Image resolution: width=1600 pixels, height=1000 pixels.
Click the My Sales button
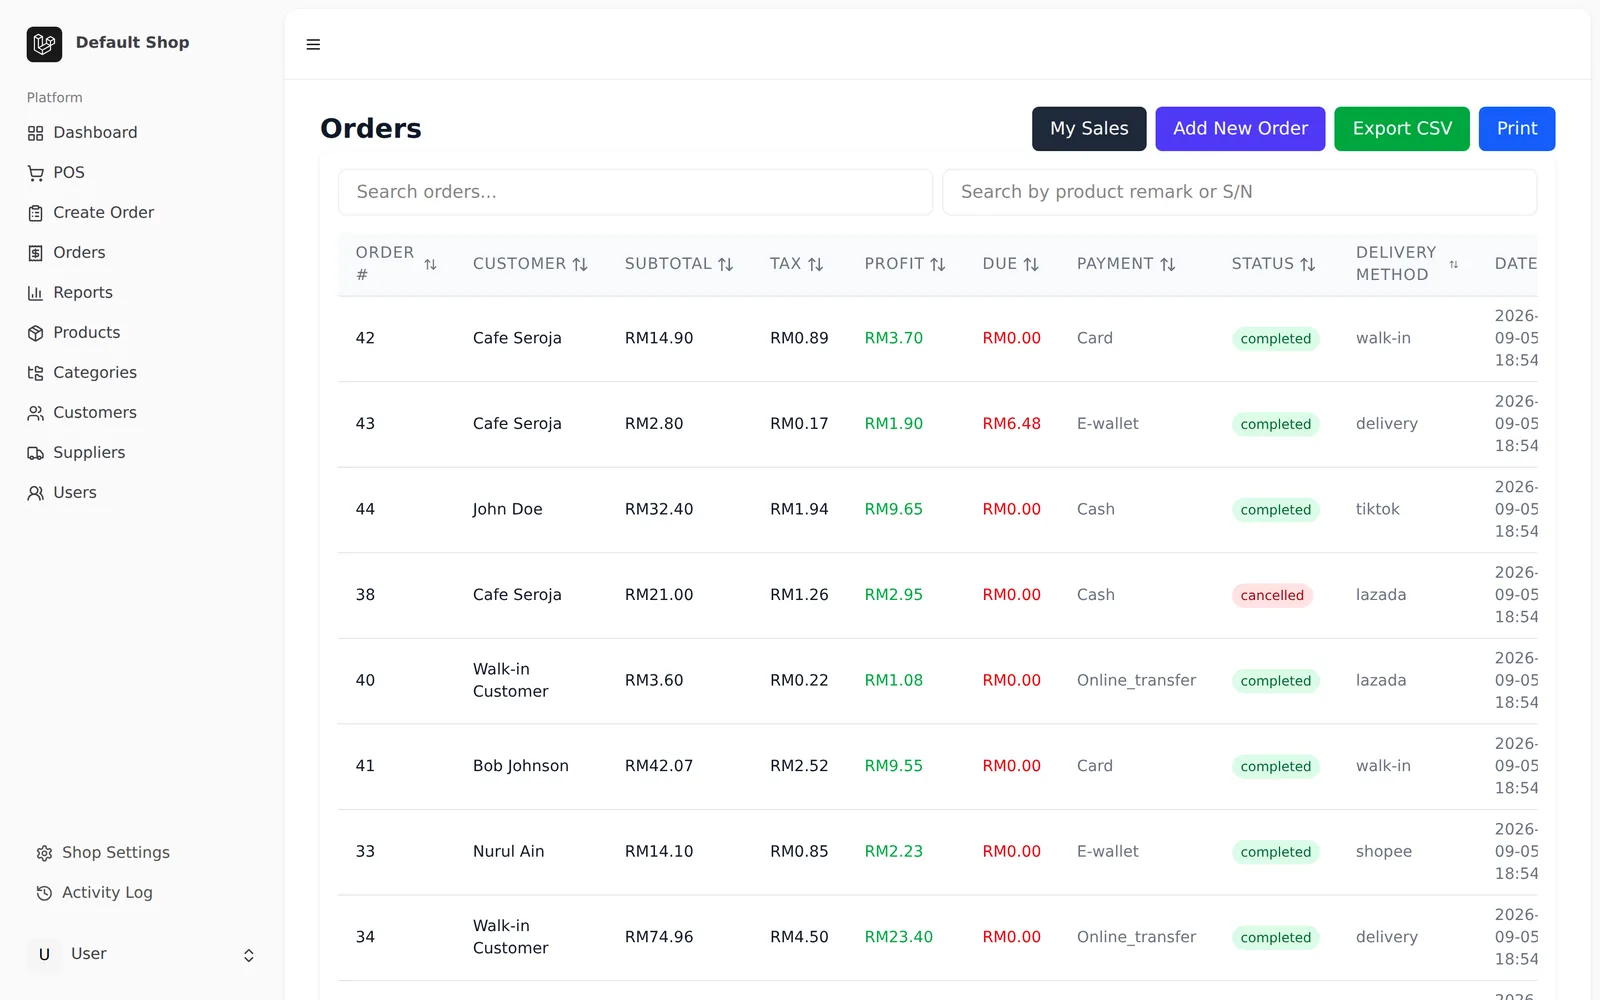pyautogui.click(x=1089, y=129)
